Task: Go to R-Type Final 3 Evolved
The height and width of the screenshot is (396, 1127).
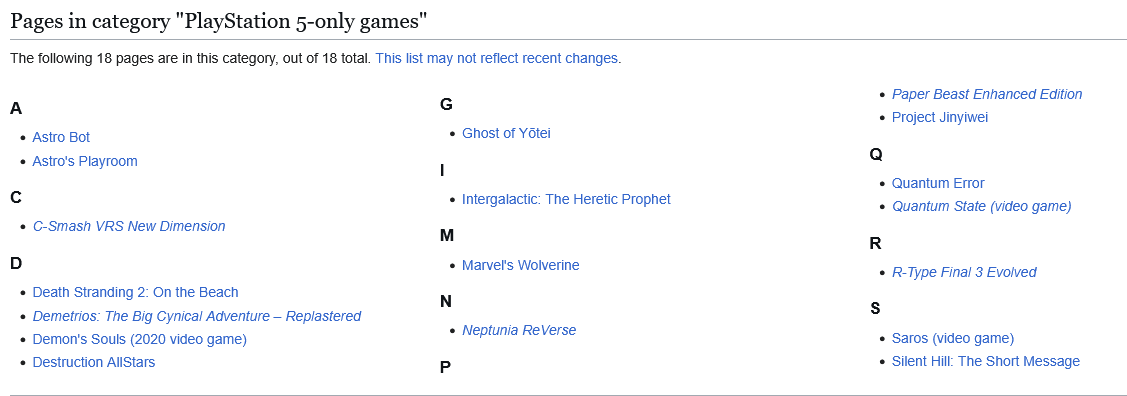Action: point(964,272)
